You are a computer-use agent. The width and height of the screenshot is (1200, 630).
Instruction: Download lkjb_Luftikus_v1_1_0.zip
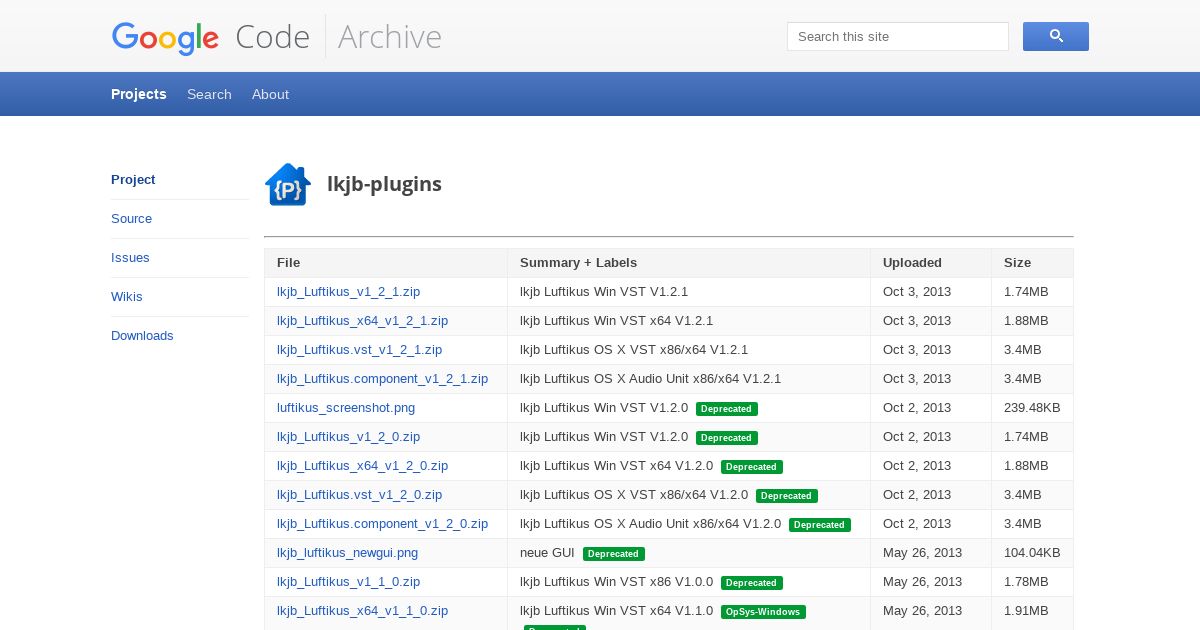[348, 582]
